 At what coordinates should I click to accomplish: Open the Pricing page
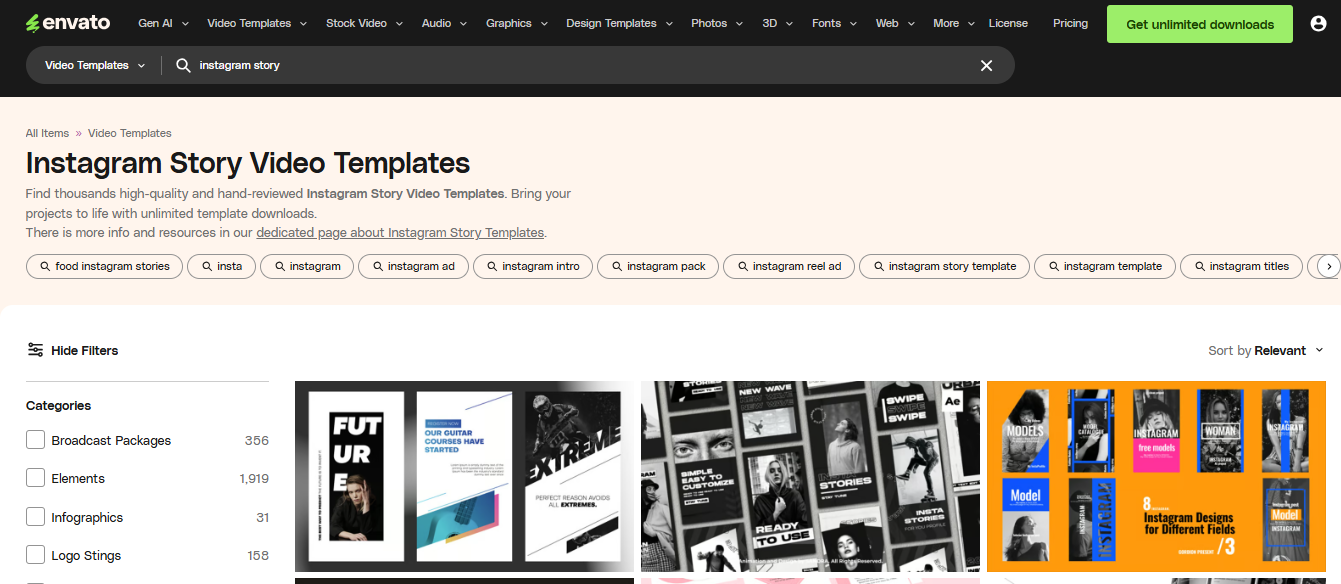click(x=1070, y=23)
